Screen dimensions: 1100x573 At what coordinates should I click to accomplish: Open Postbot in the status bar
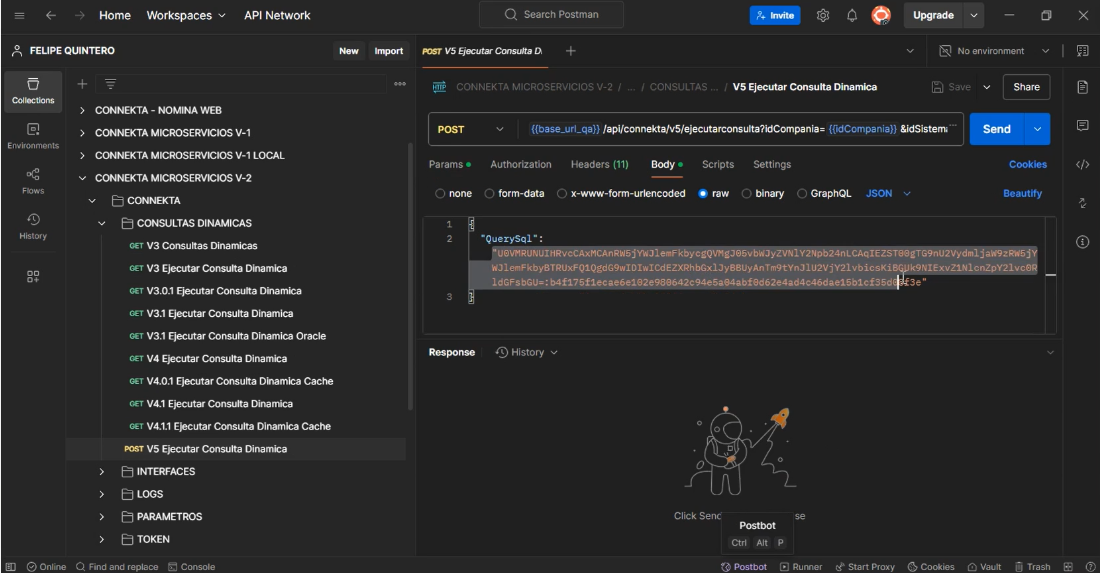tap(745, 567)
